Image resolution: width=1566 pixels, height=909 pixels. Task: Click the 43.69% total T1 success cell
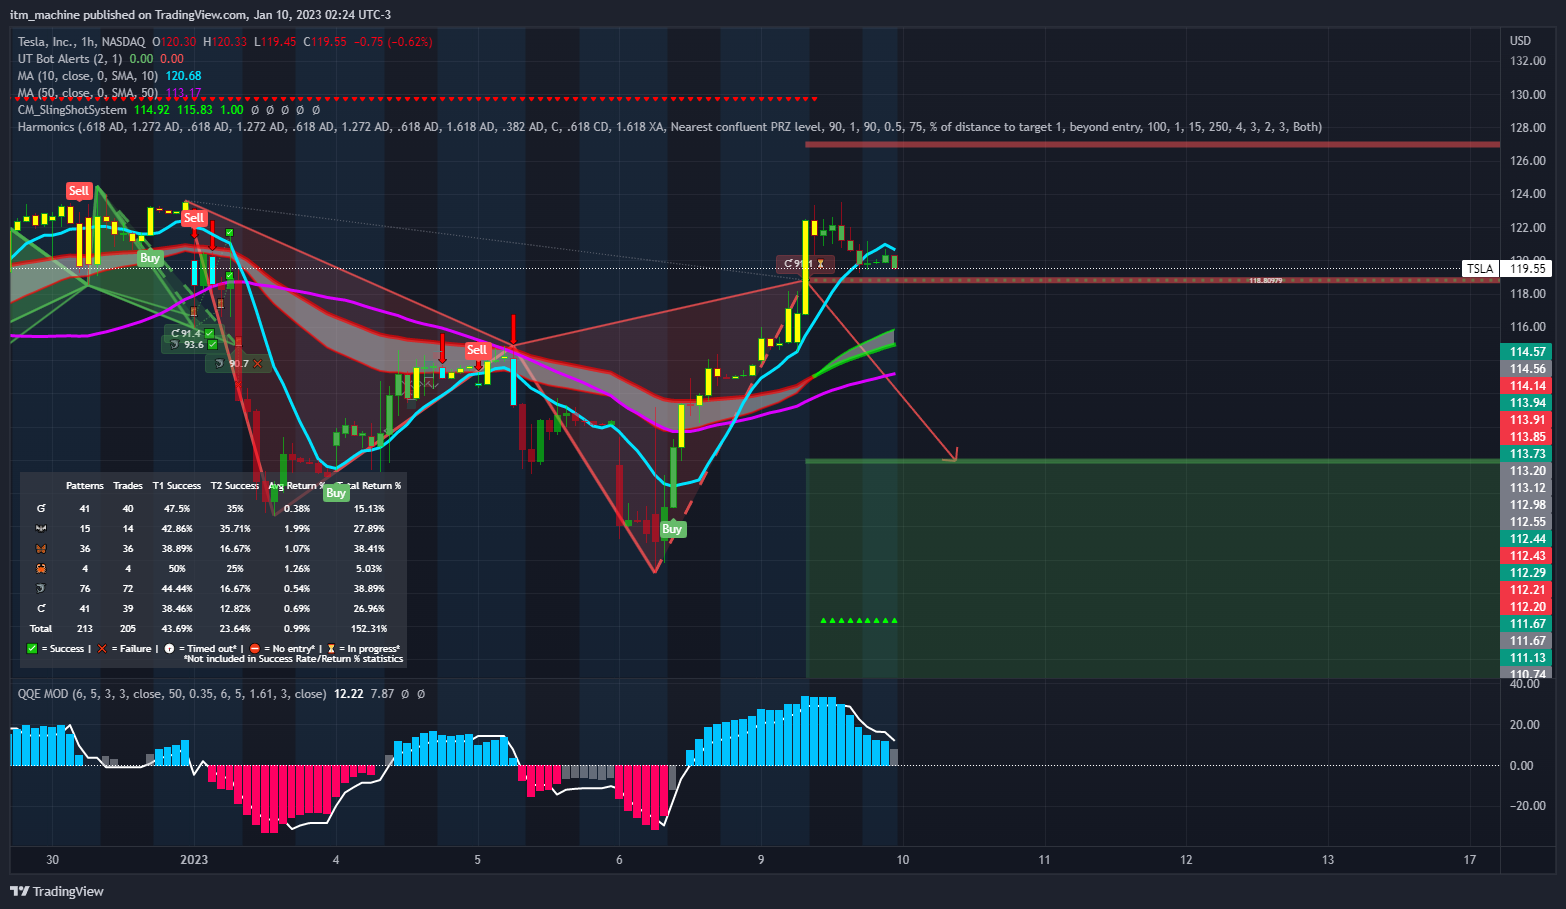(177, 628)
